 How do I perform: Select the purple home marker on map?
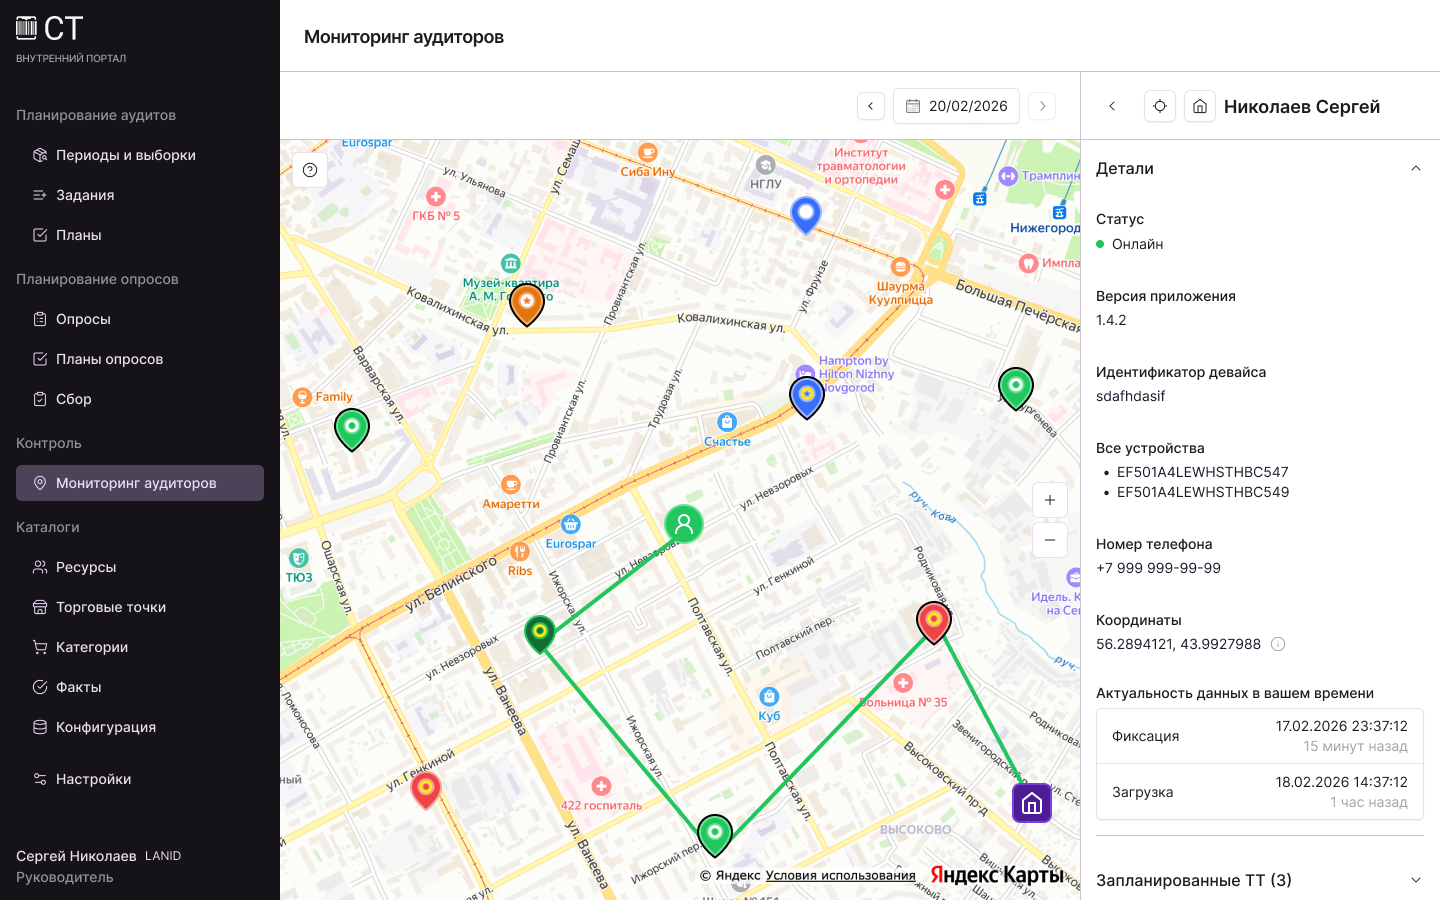[1032, 803]
